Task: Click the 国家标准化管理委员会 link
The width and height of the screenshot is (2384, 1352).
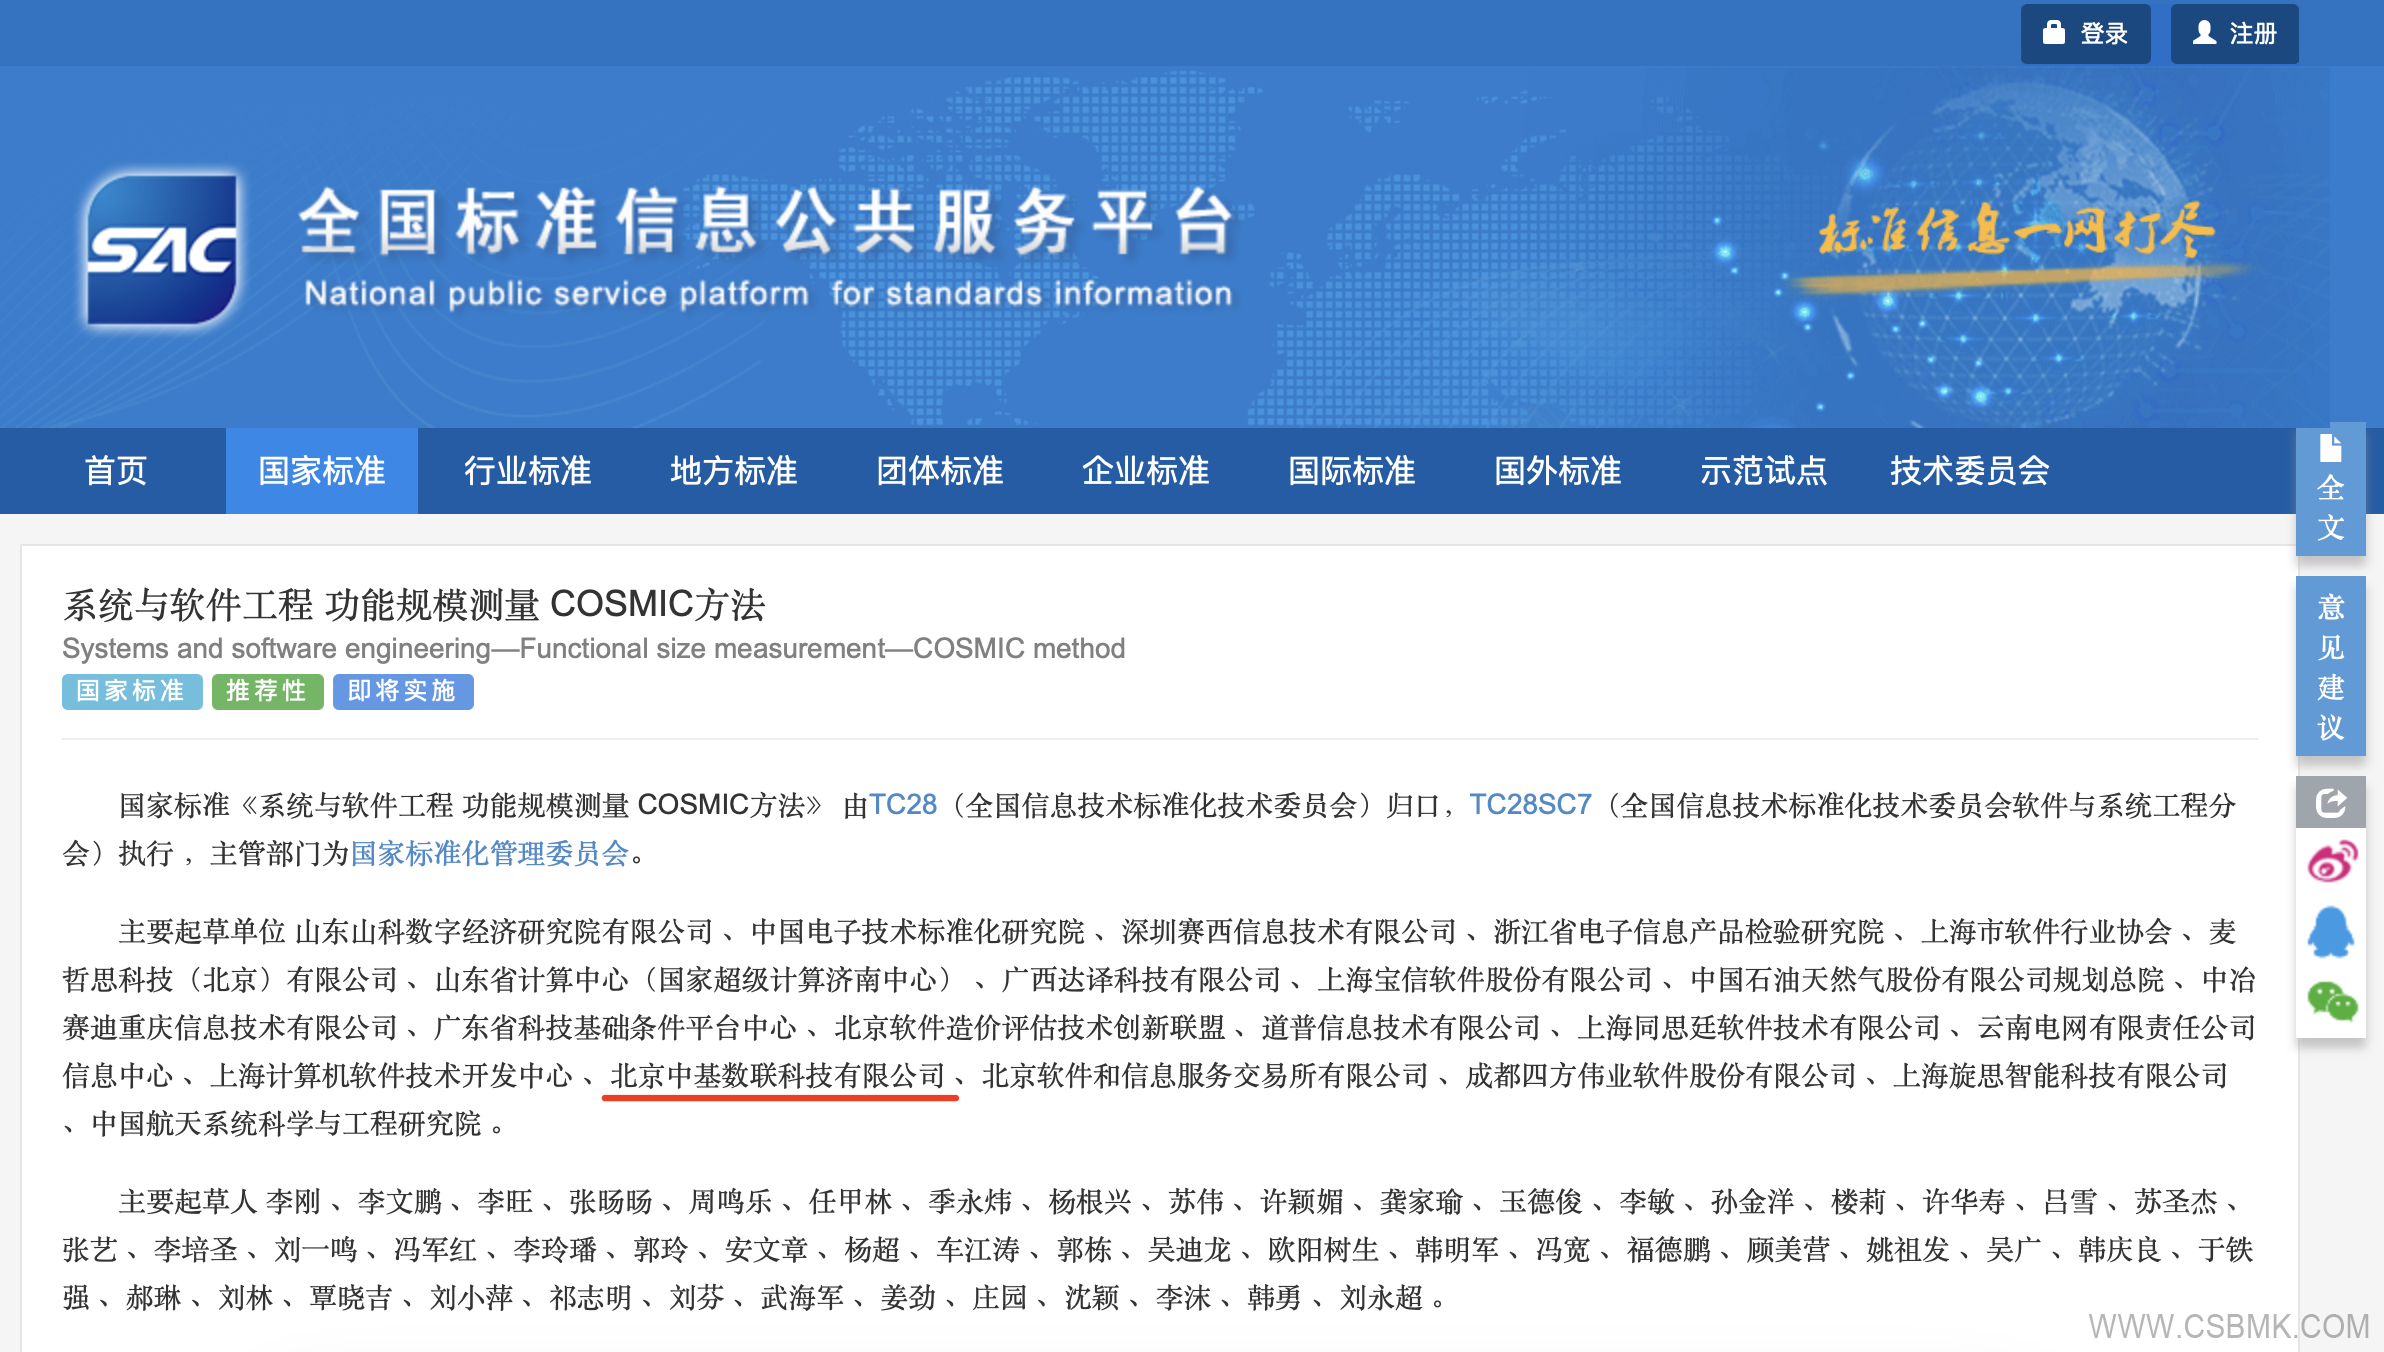Action: click(x=489, y=853)
